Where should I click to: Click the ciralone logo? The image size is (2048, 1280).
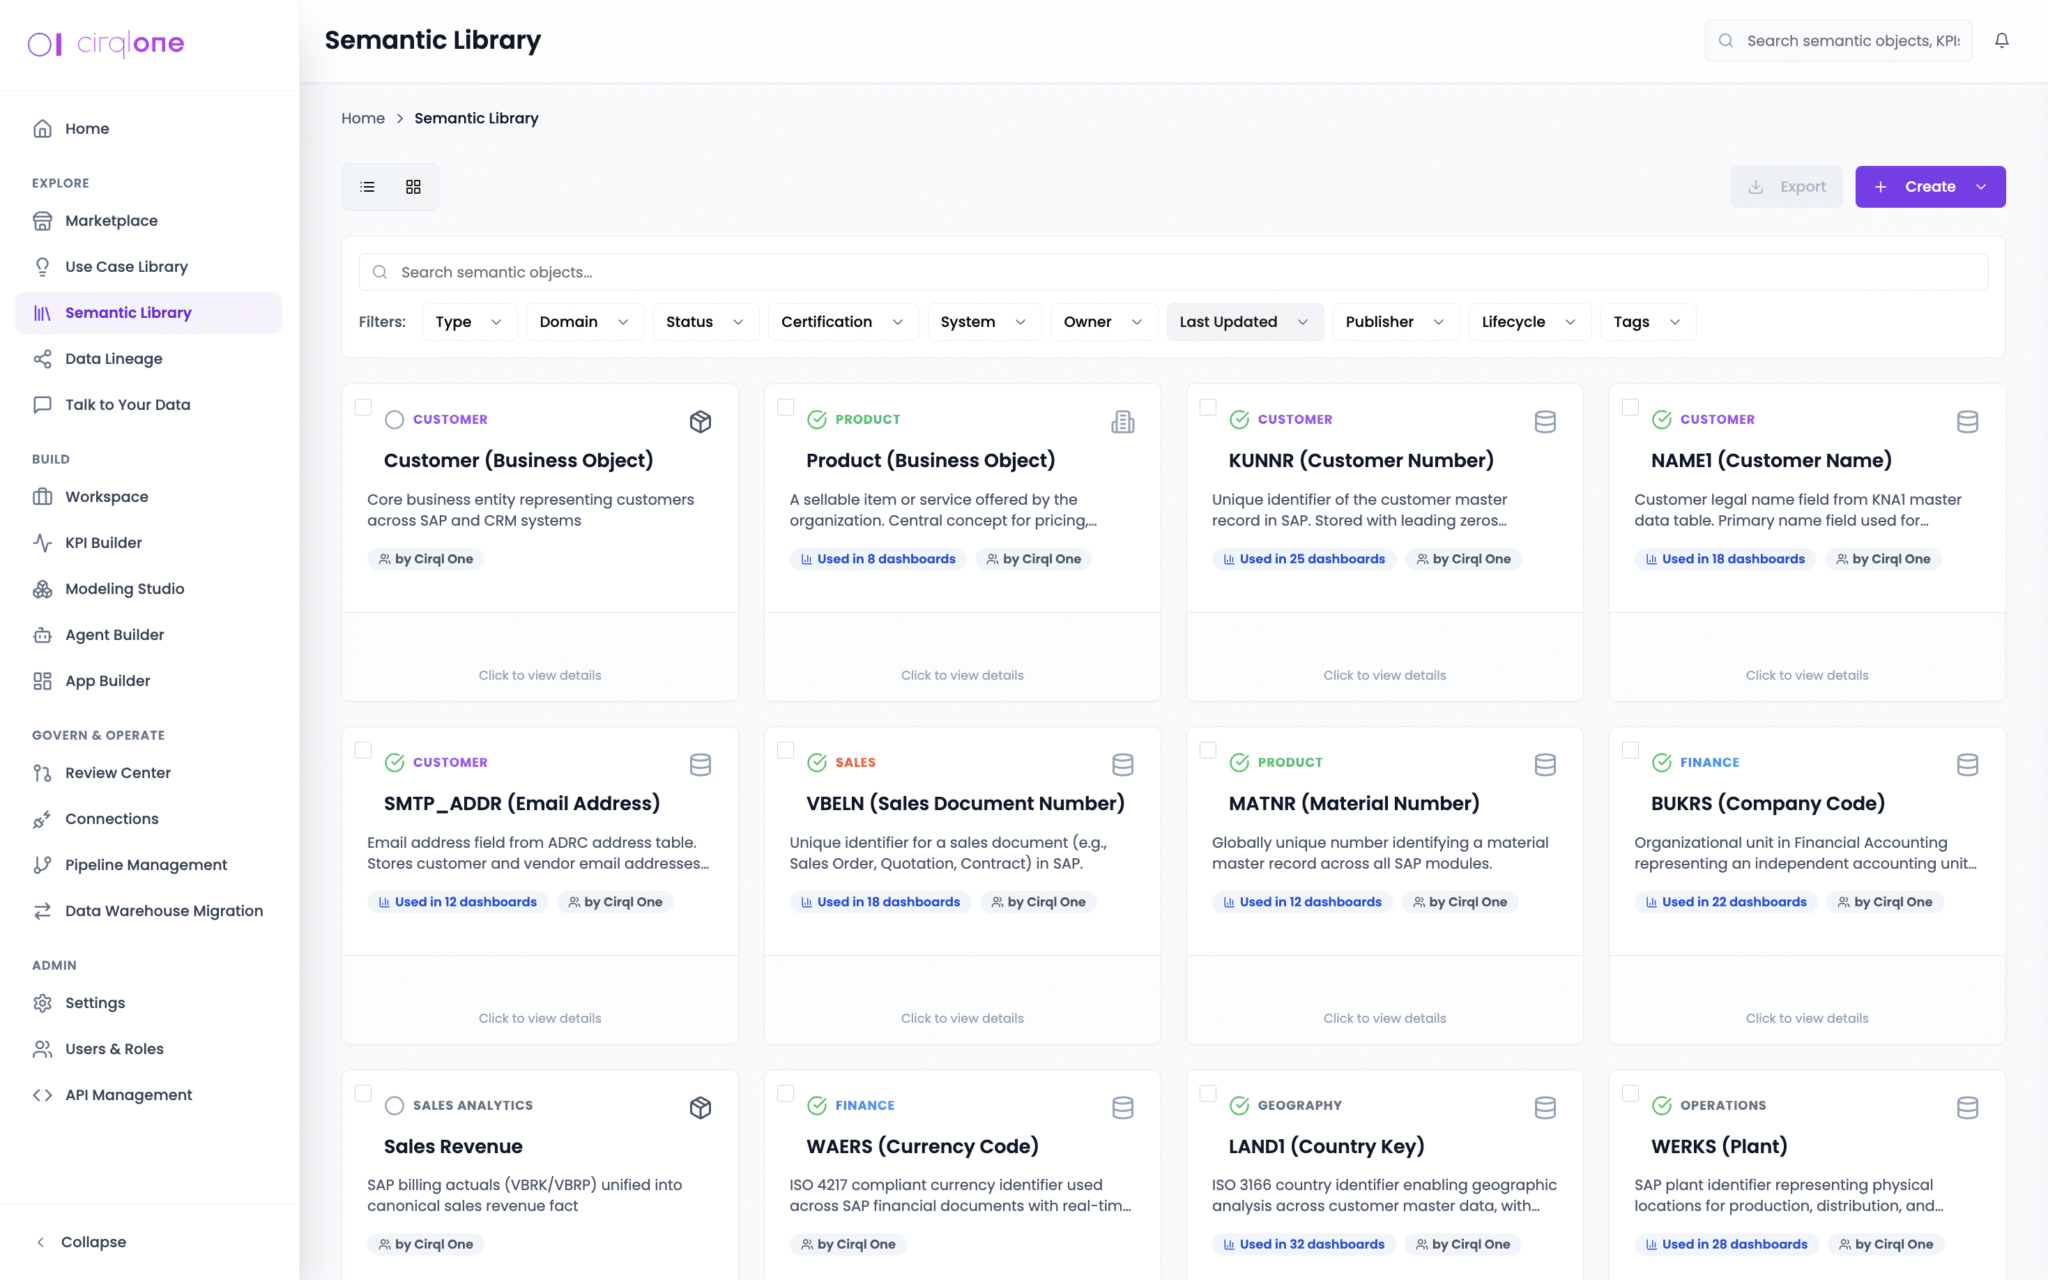[106, 44]
